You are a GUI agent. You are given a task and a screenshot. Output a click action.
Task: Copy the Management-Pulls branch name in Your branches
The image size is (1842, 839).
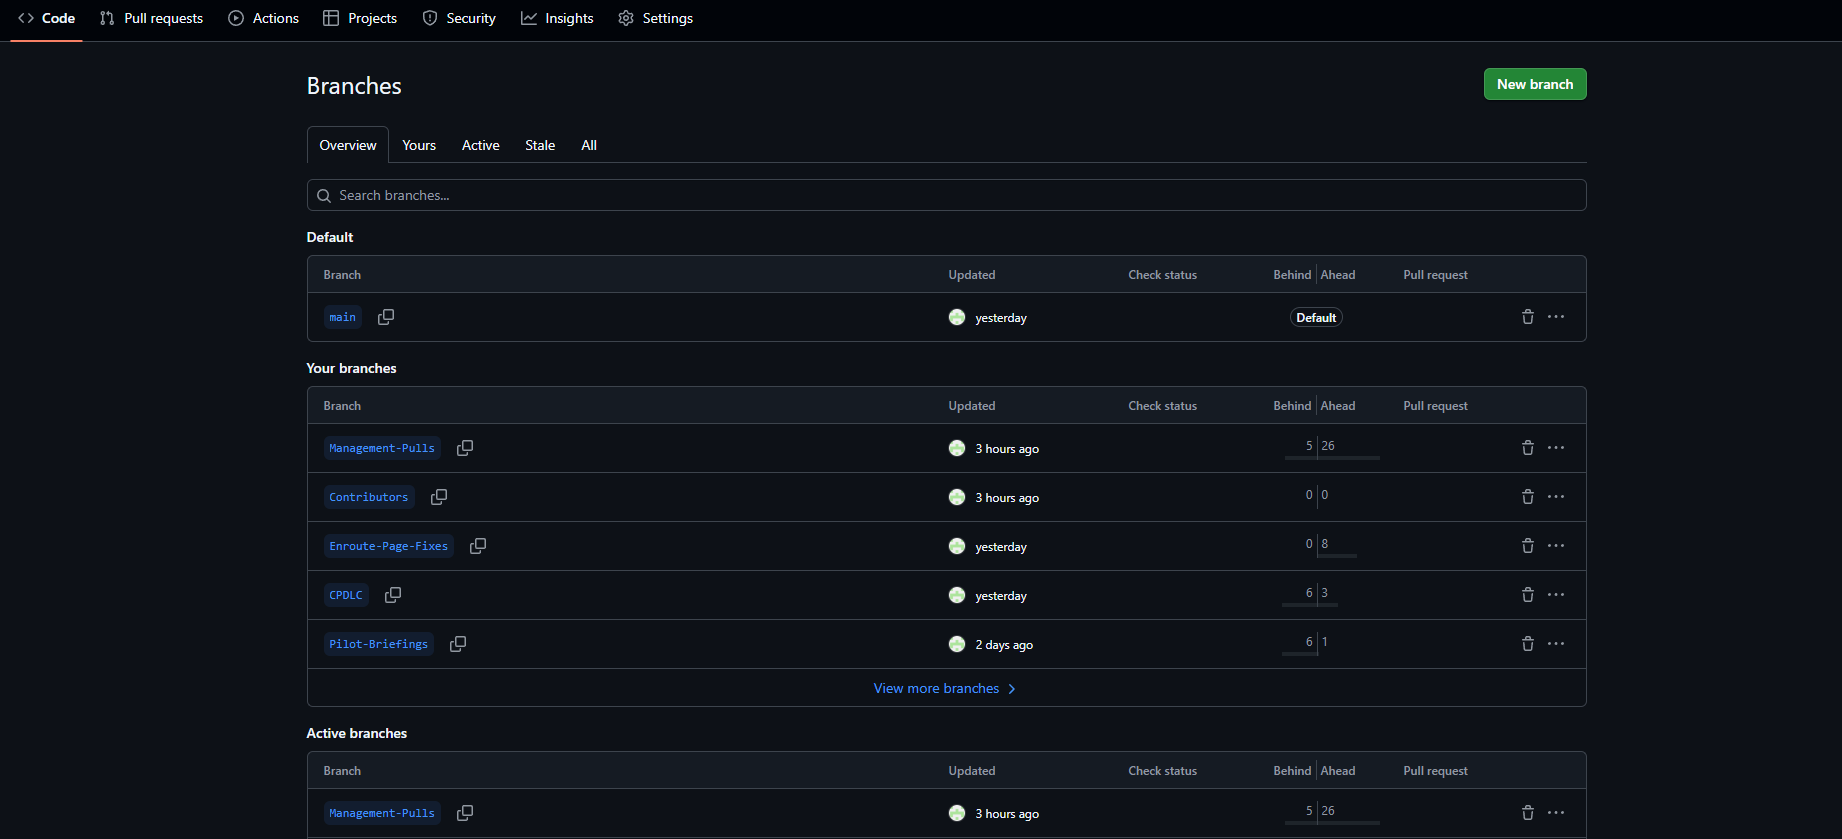pos(465,448)
